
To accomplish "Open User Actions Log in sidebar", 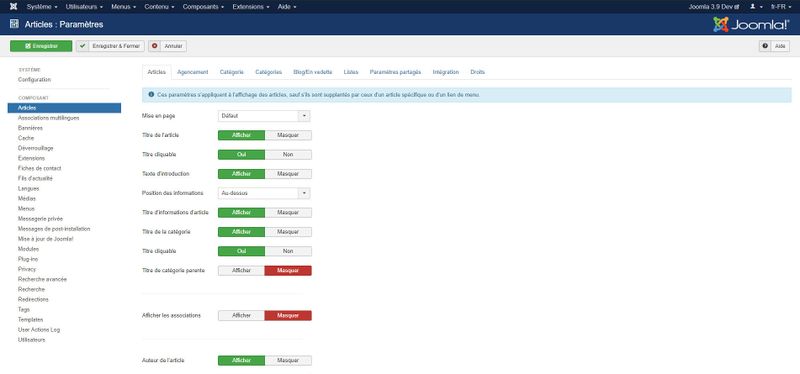I will point(39,330).
